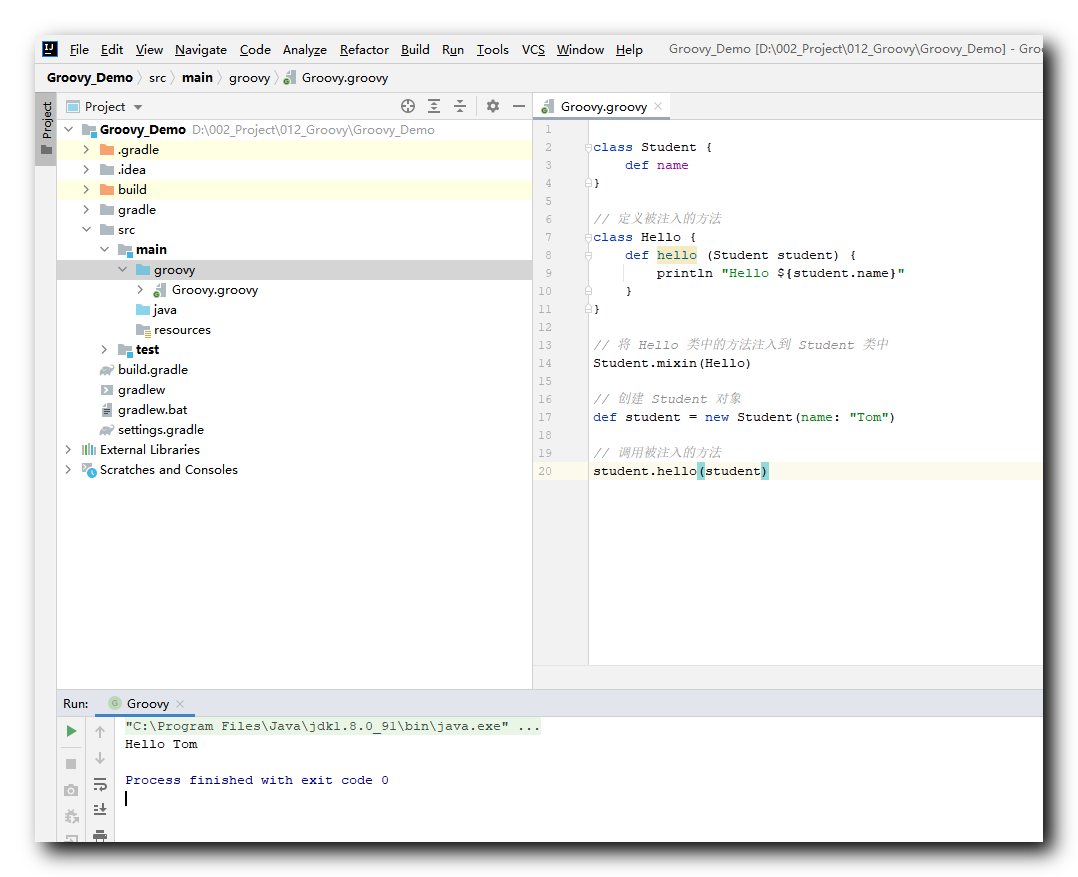Fold the Student class at line 2

tap(588, 147)
